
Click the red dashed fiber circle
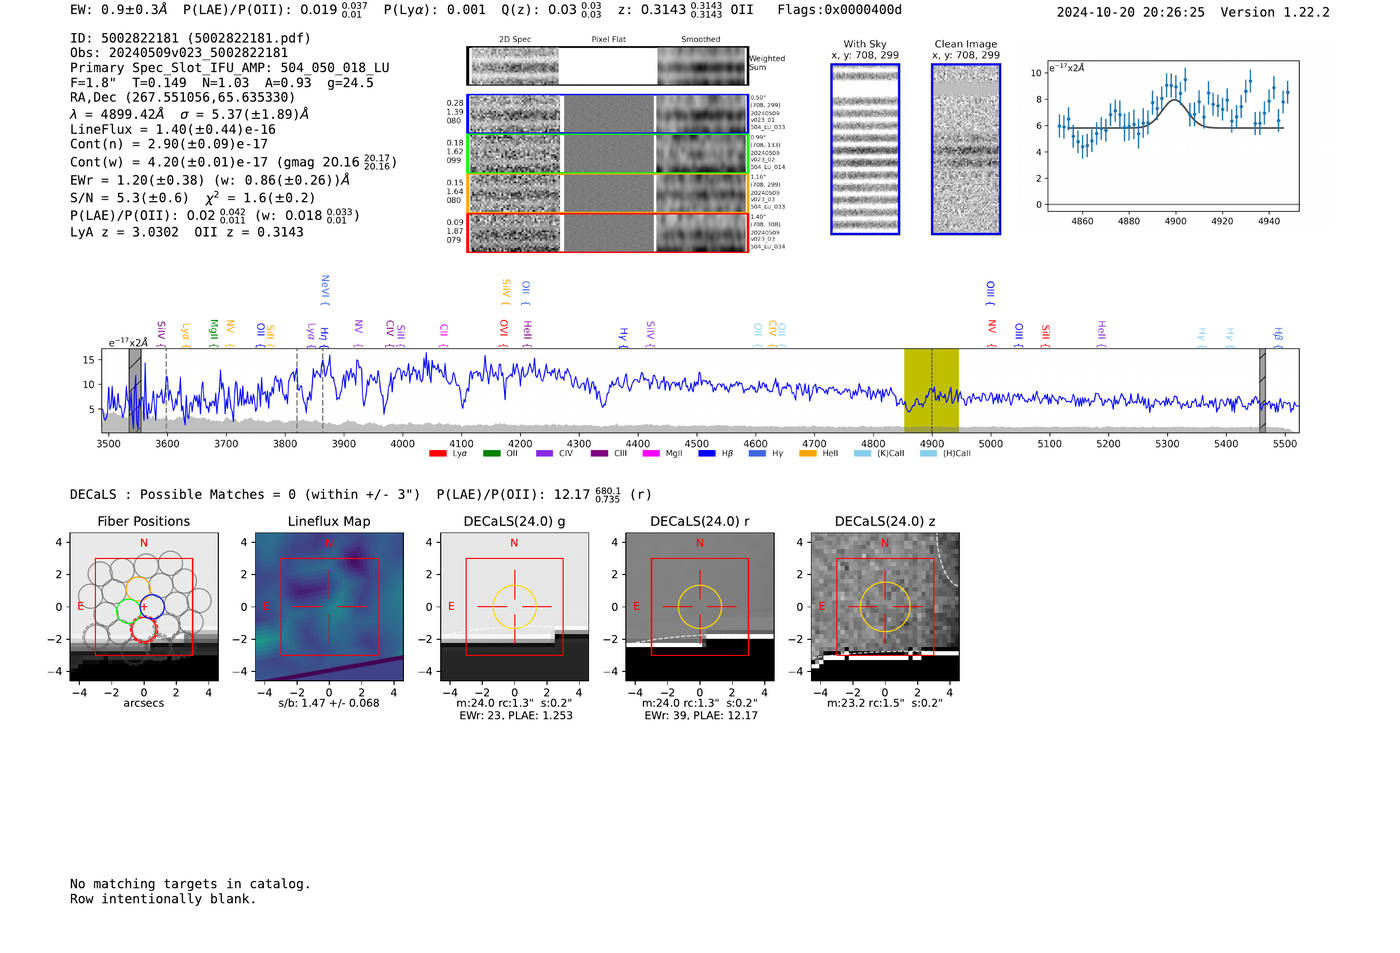click(x=144, y=629)
